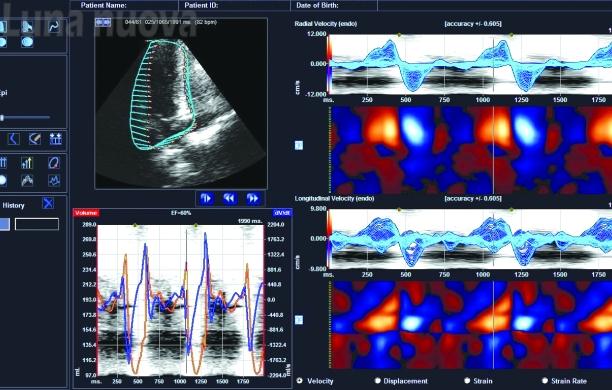Toggle small square beside longitudinal color map
Viewport: 612px width, 390px height.
click(299, 320)
